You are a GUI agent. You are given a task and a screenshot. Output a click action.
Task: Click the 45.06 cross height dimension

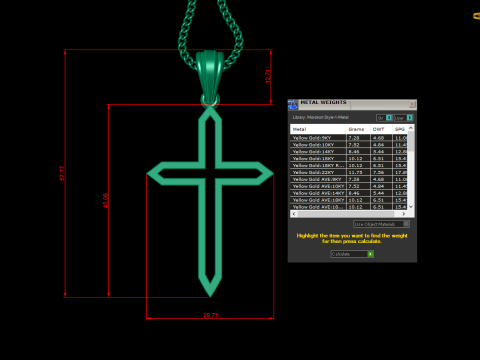coord(106,200)
